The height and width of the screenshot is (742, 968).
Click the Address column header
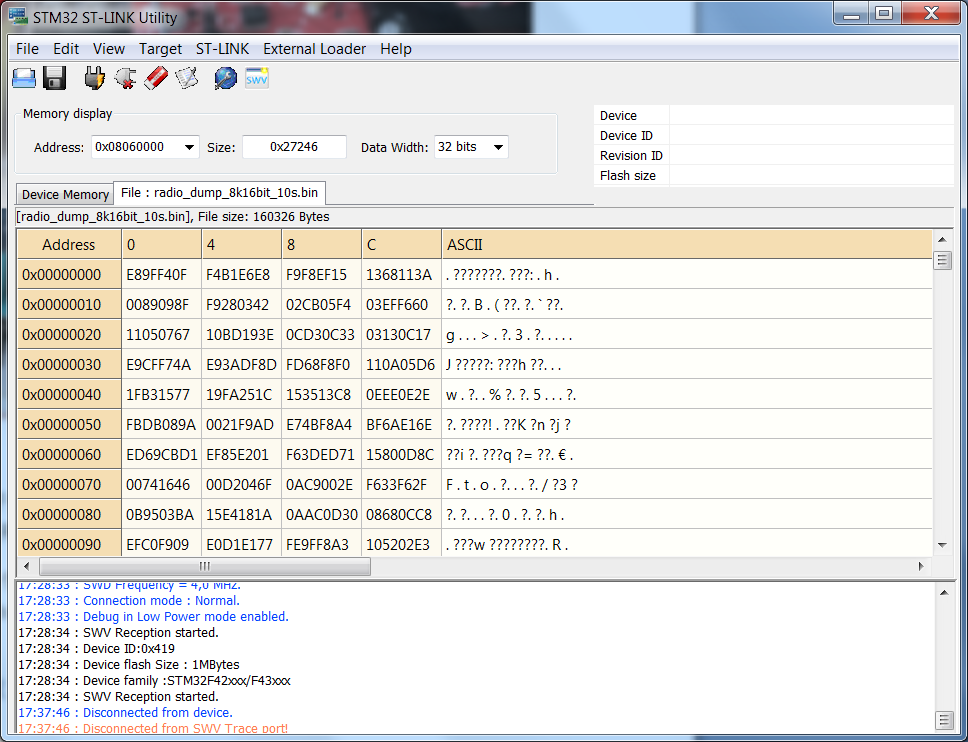(69, 245)
